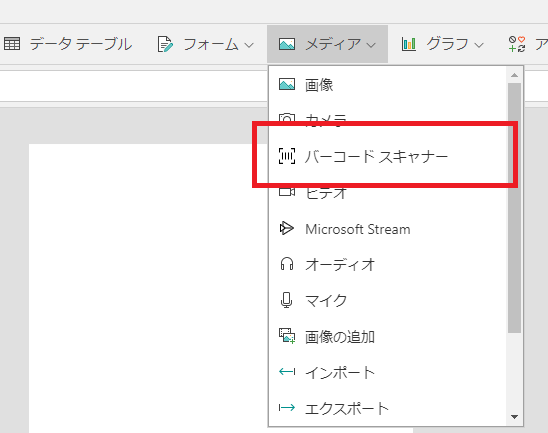Image resolution: width=548 pixels, height=433 pixels.
Task: Click the headphones audio icon
Action: pos(287,264)
